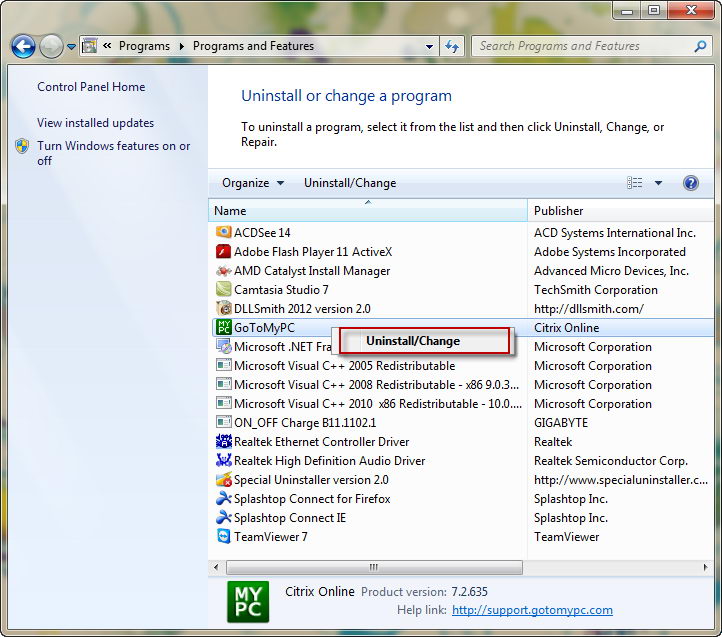Click the shield icon beside Windows features
Image resolution: width=722 pixels, height=637 pixels.
tap(22, 146)
